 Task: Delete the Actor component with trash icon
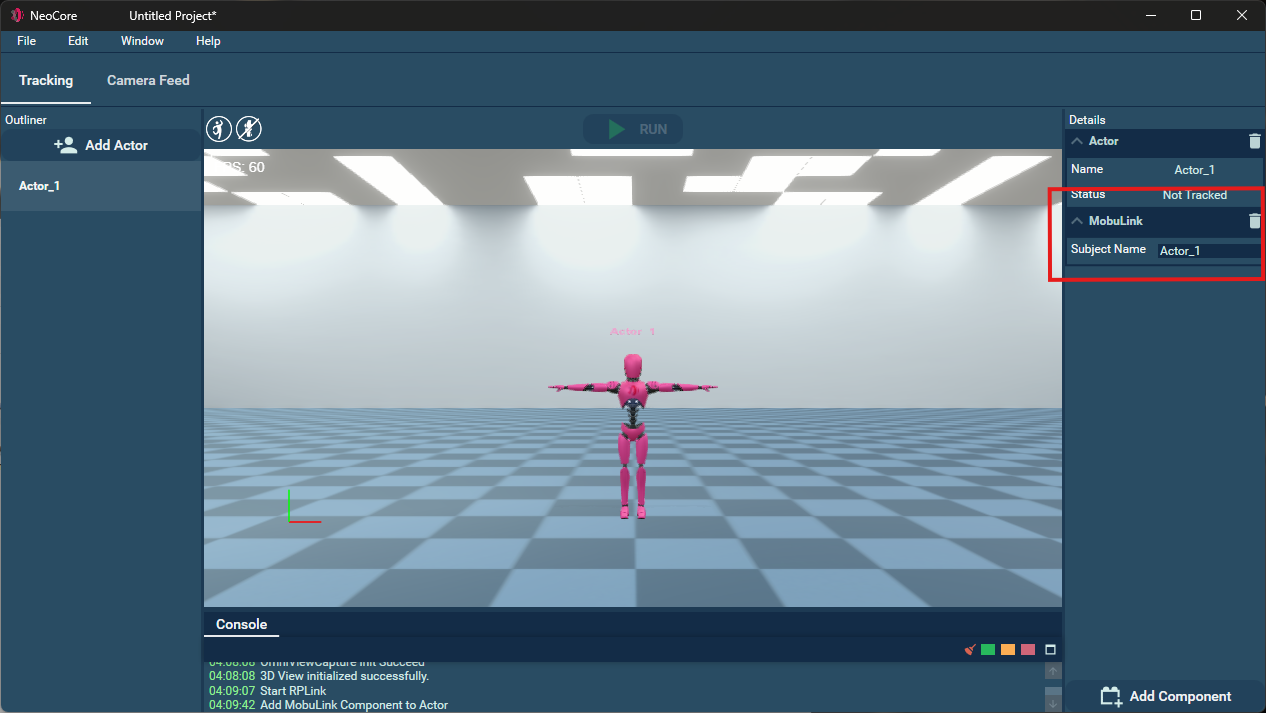[1254, 142]
